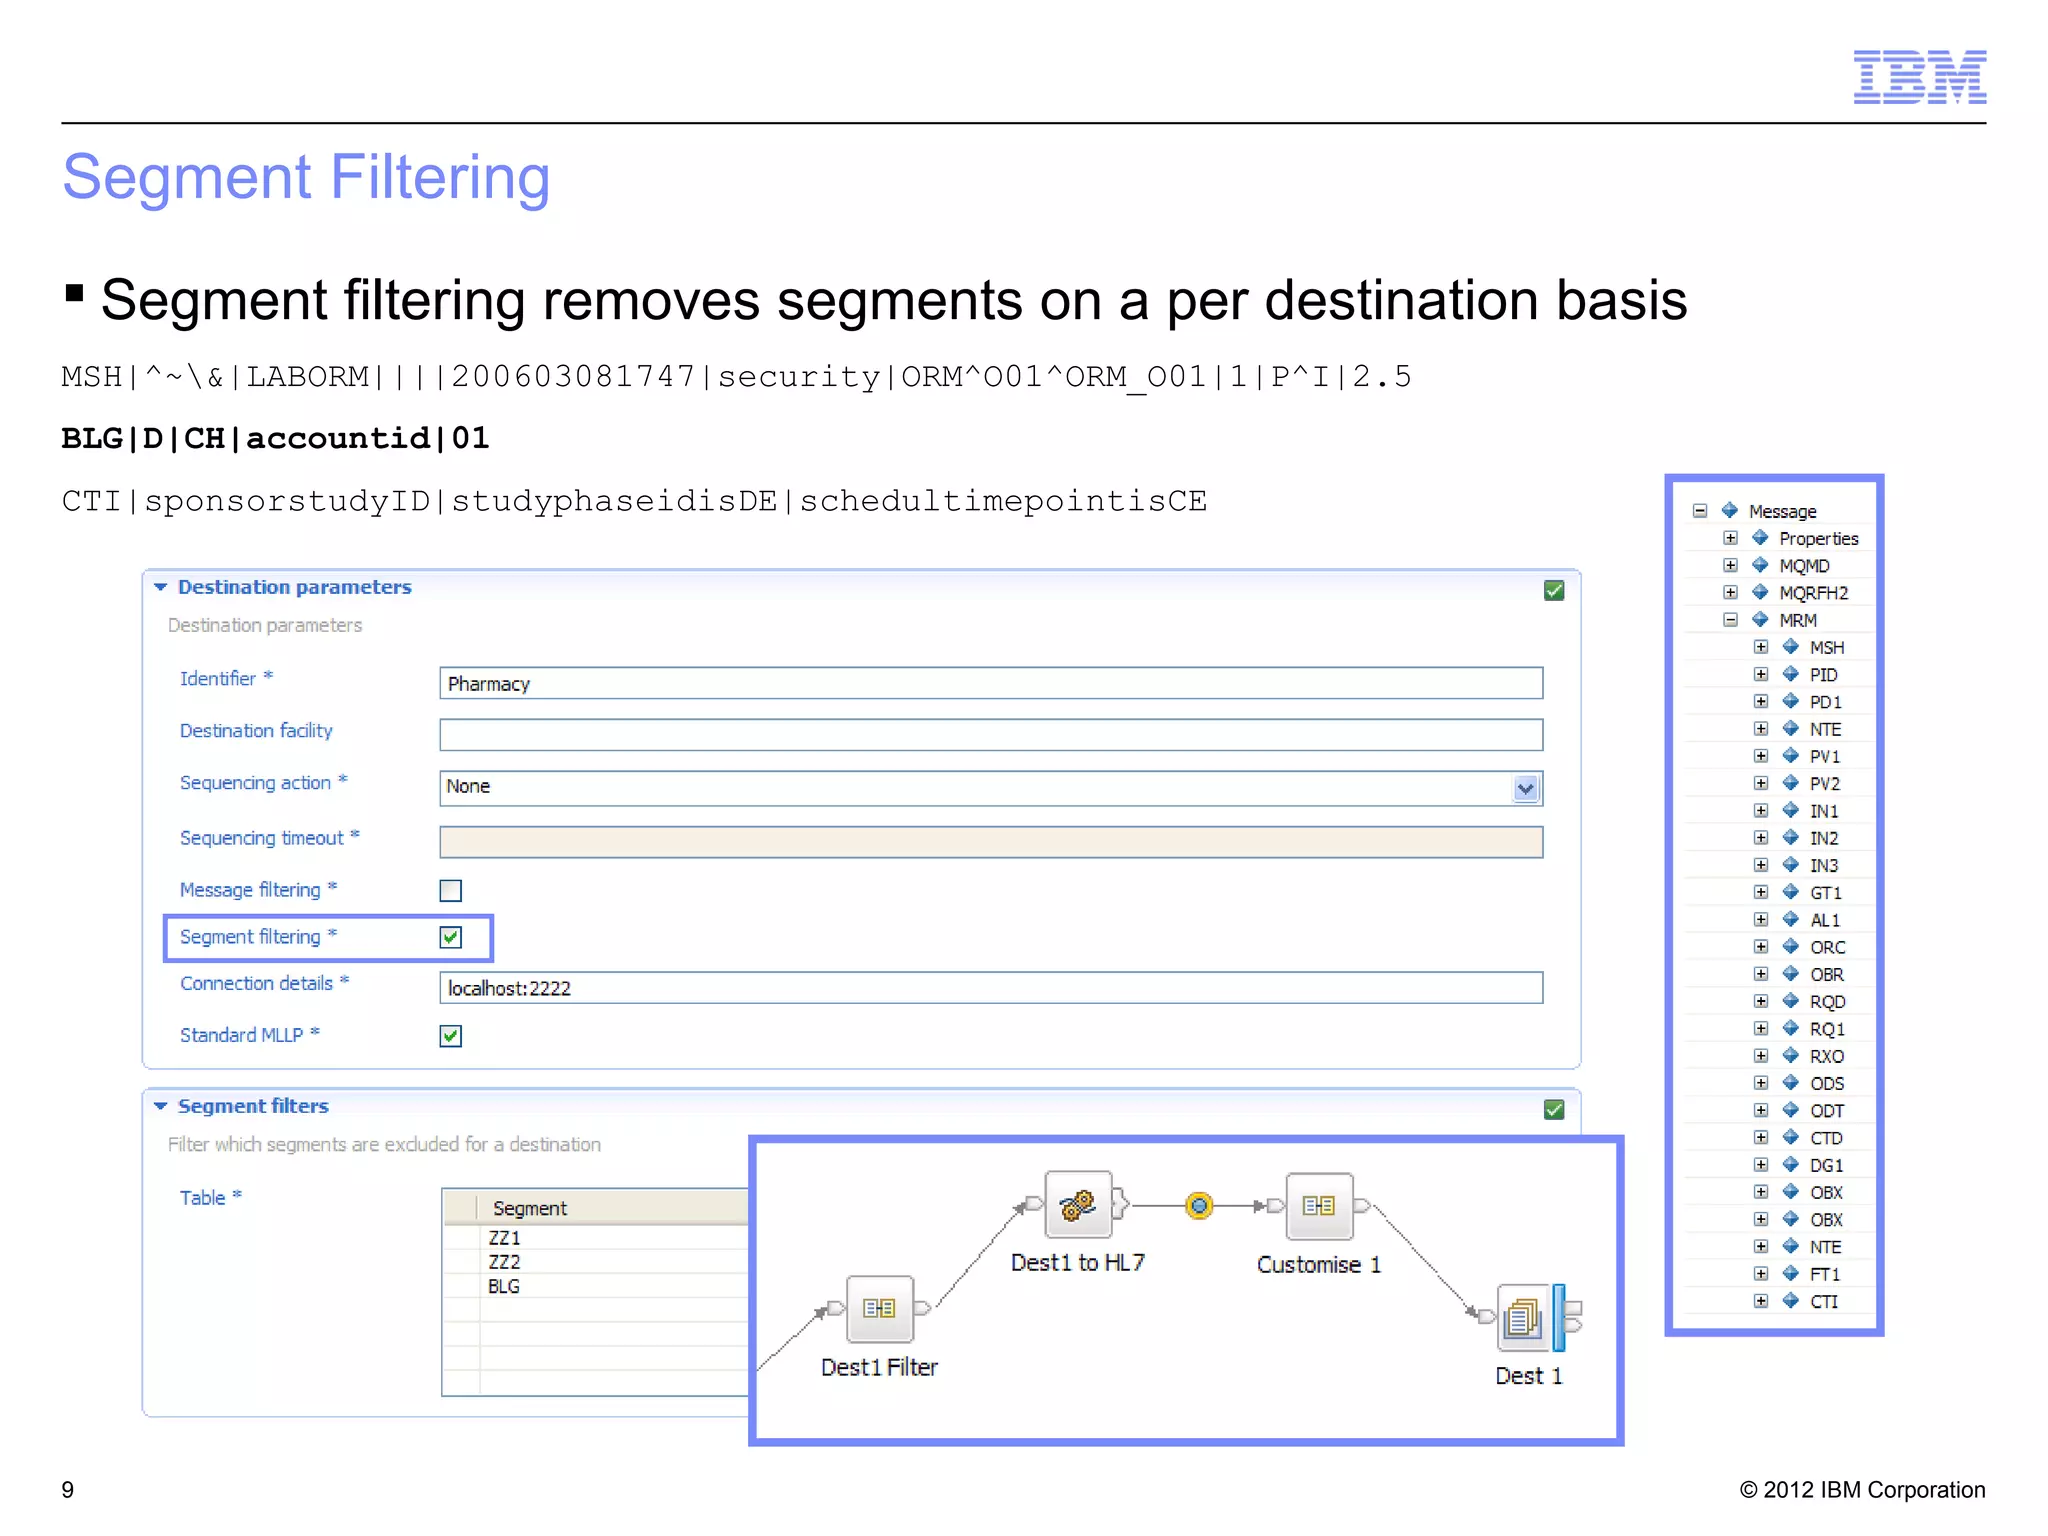Select the BLG row in Segment table

point(596,1286)
